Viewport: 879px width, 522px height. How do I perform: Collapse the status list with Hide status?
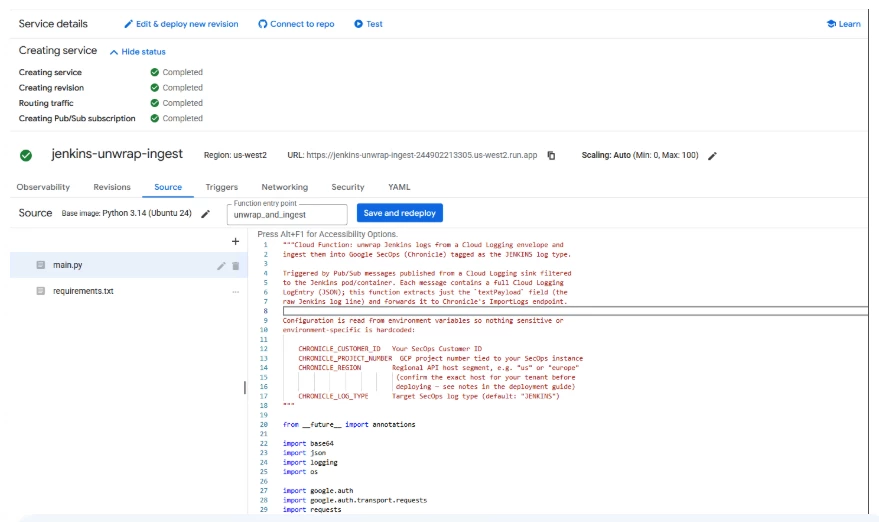(138, 52)
